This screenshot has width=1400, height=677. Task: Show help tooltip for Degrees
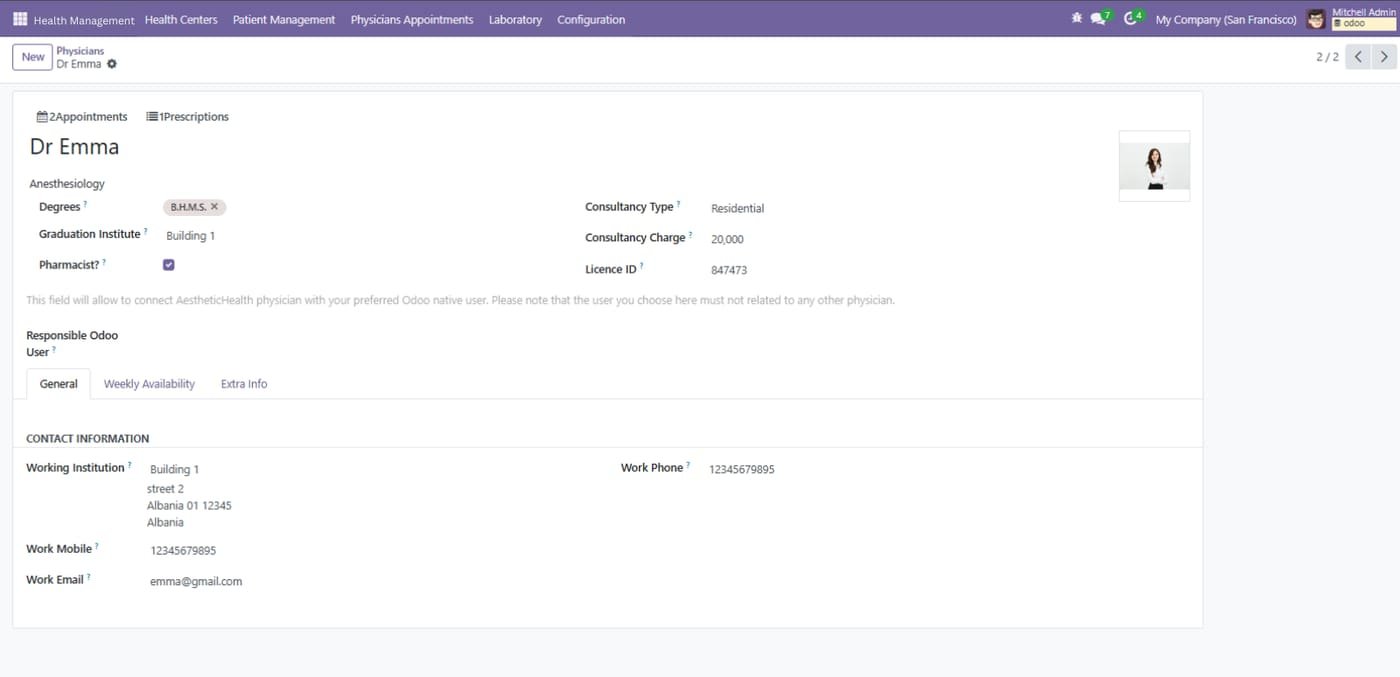click(x=85, y=204)
